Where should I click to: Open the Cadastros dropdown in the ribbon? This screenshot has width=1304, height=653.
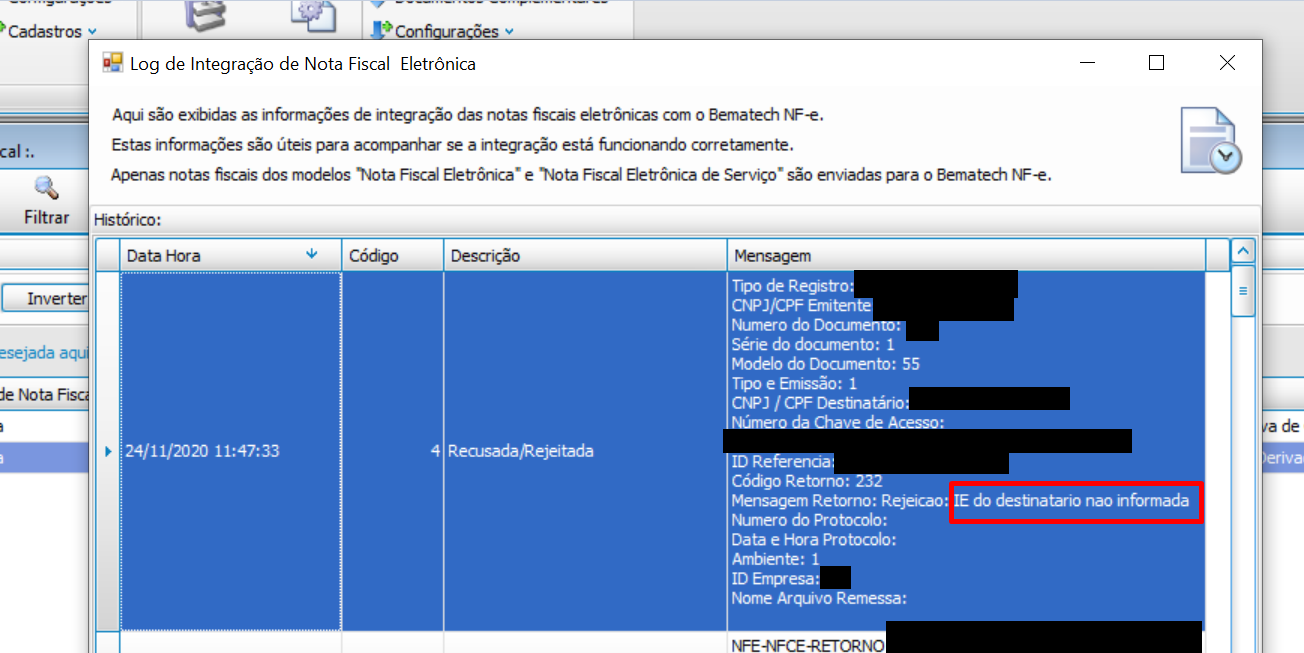(x=53, y=32)
